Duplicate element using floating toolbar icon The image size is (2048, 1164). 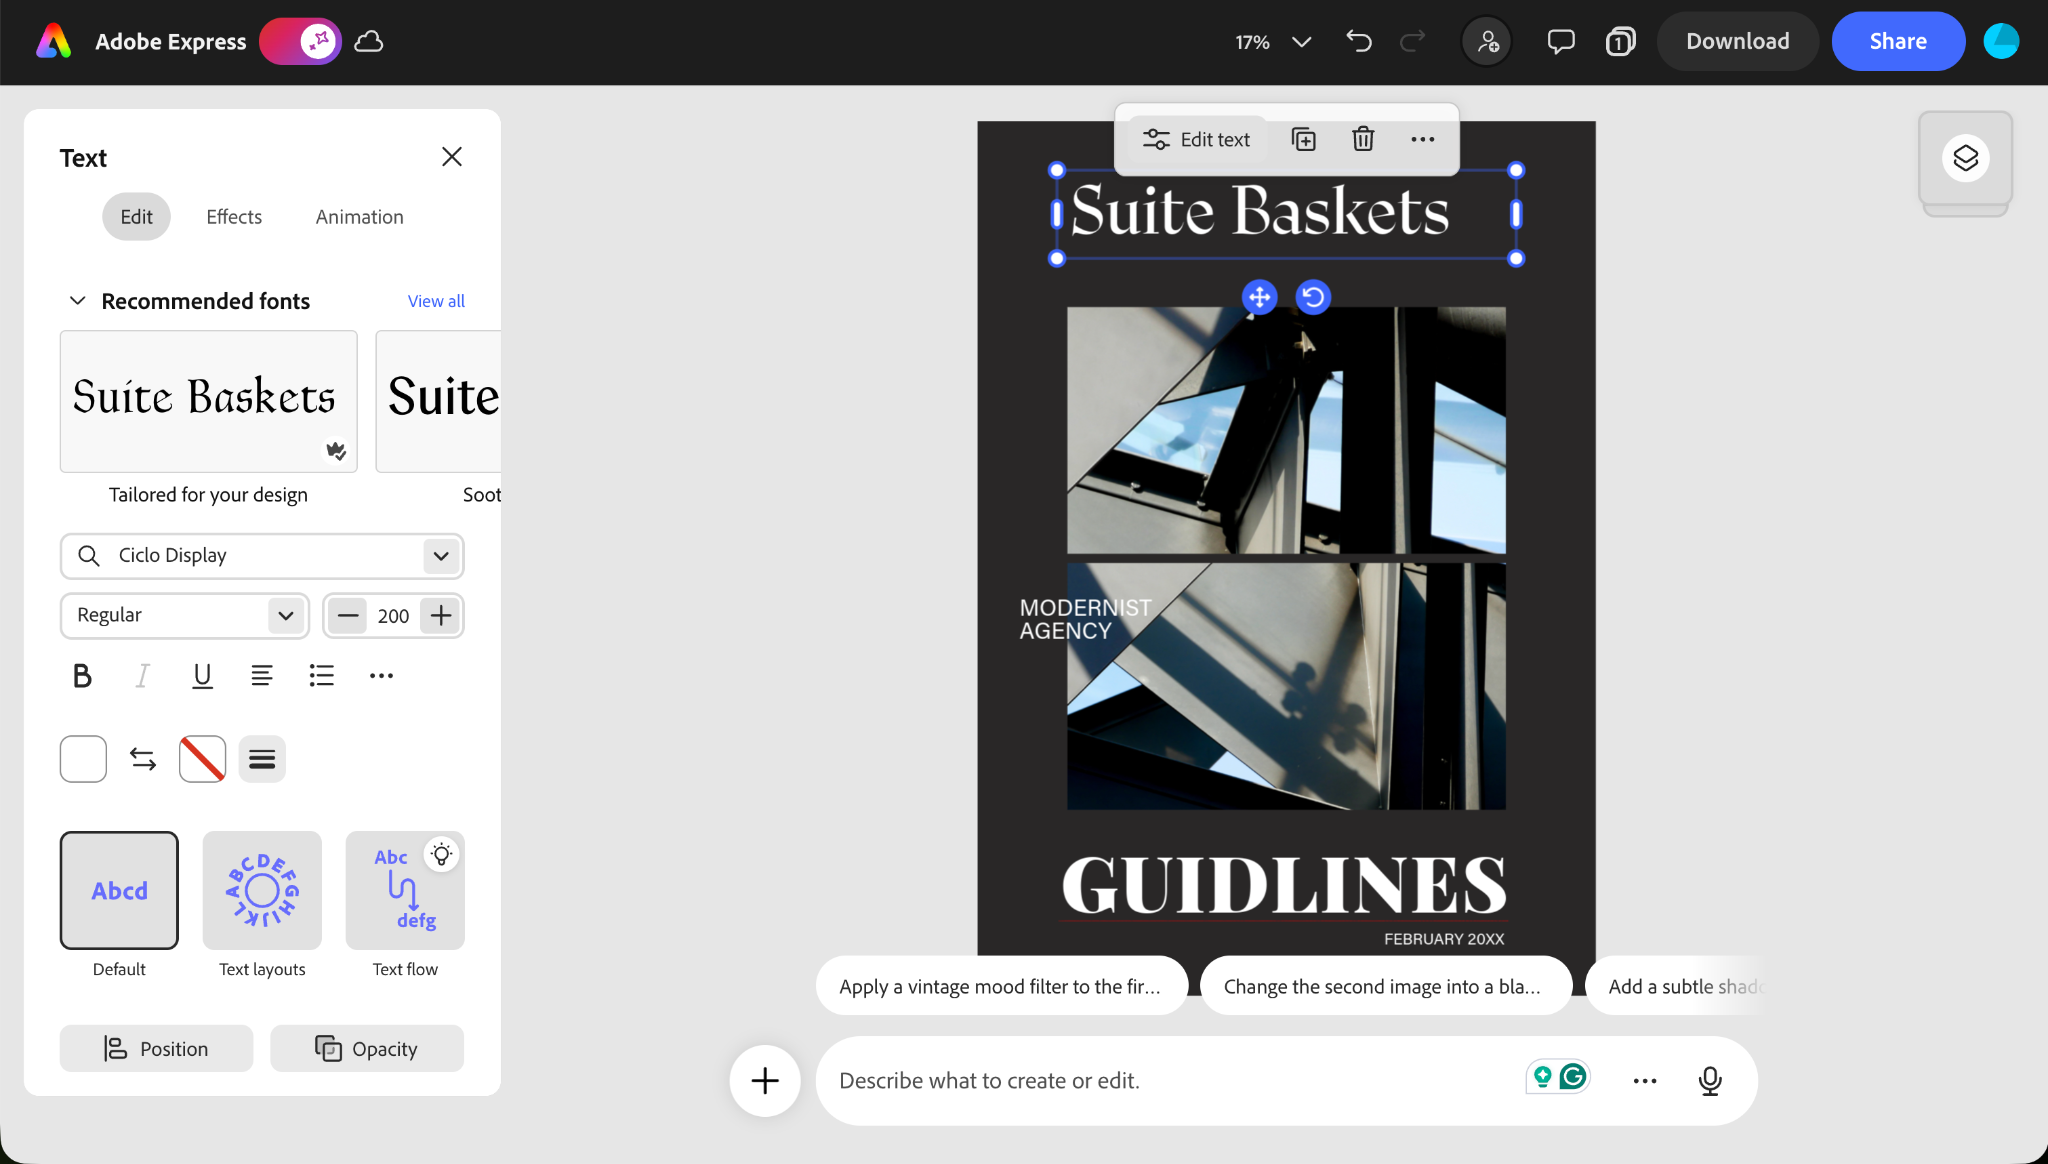1303,139
